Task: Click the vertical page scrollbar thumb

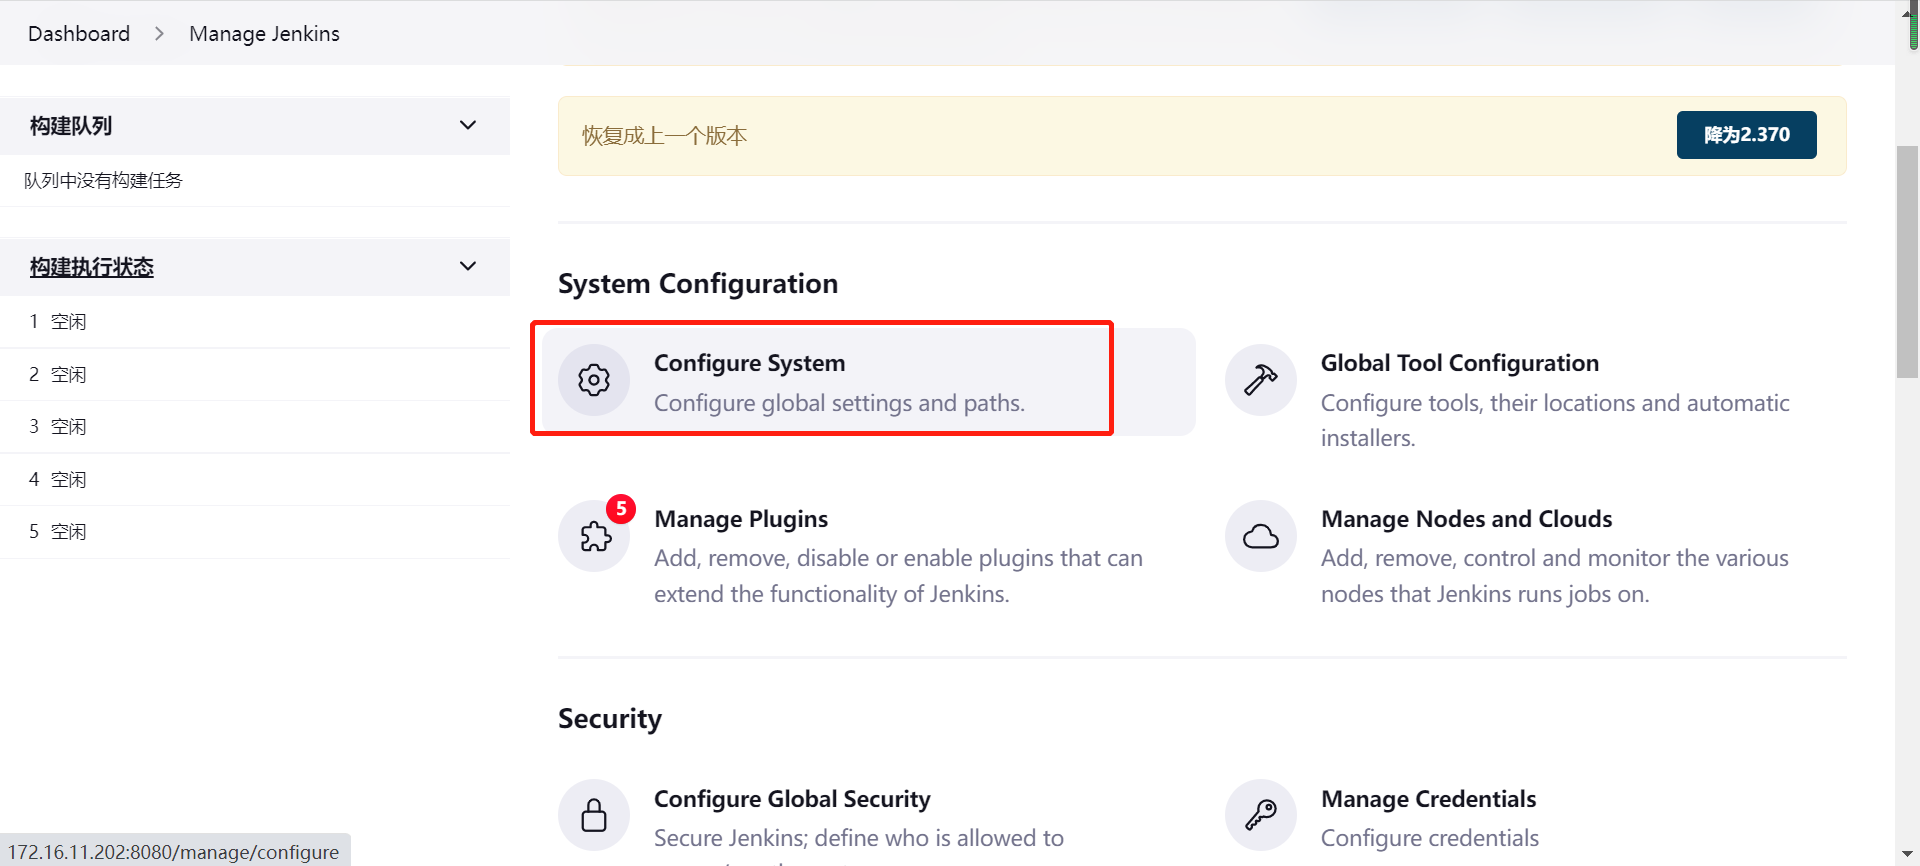Action: point(1907,262)
